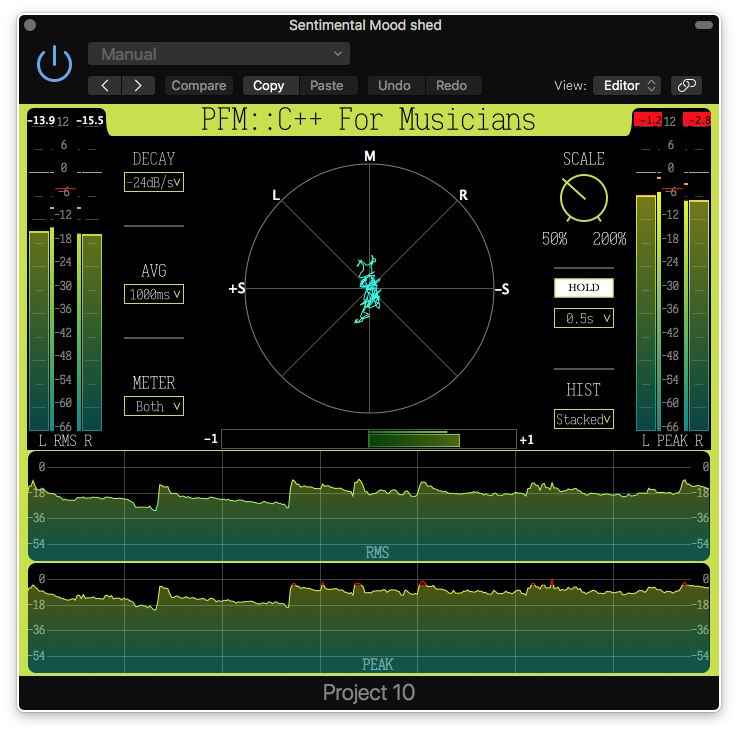Click the red -2.8 peak readout

[x=698, y=120]
